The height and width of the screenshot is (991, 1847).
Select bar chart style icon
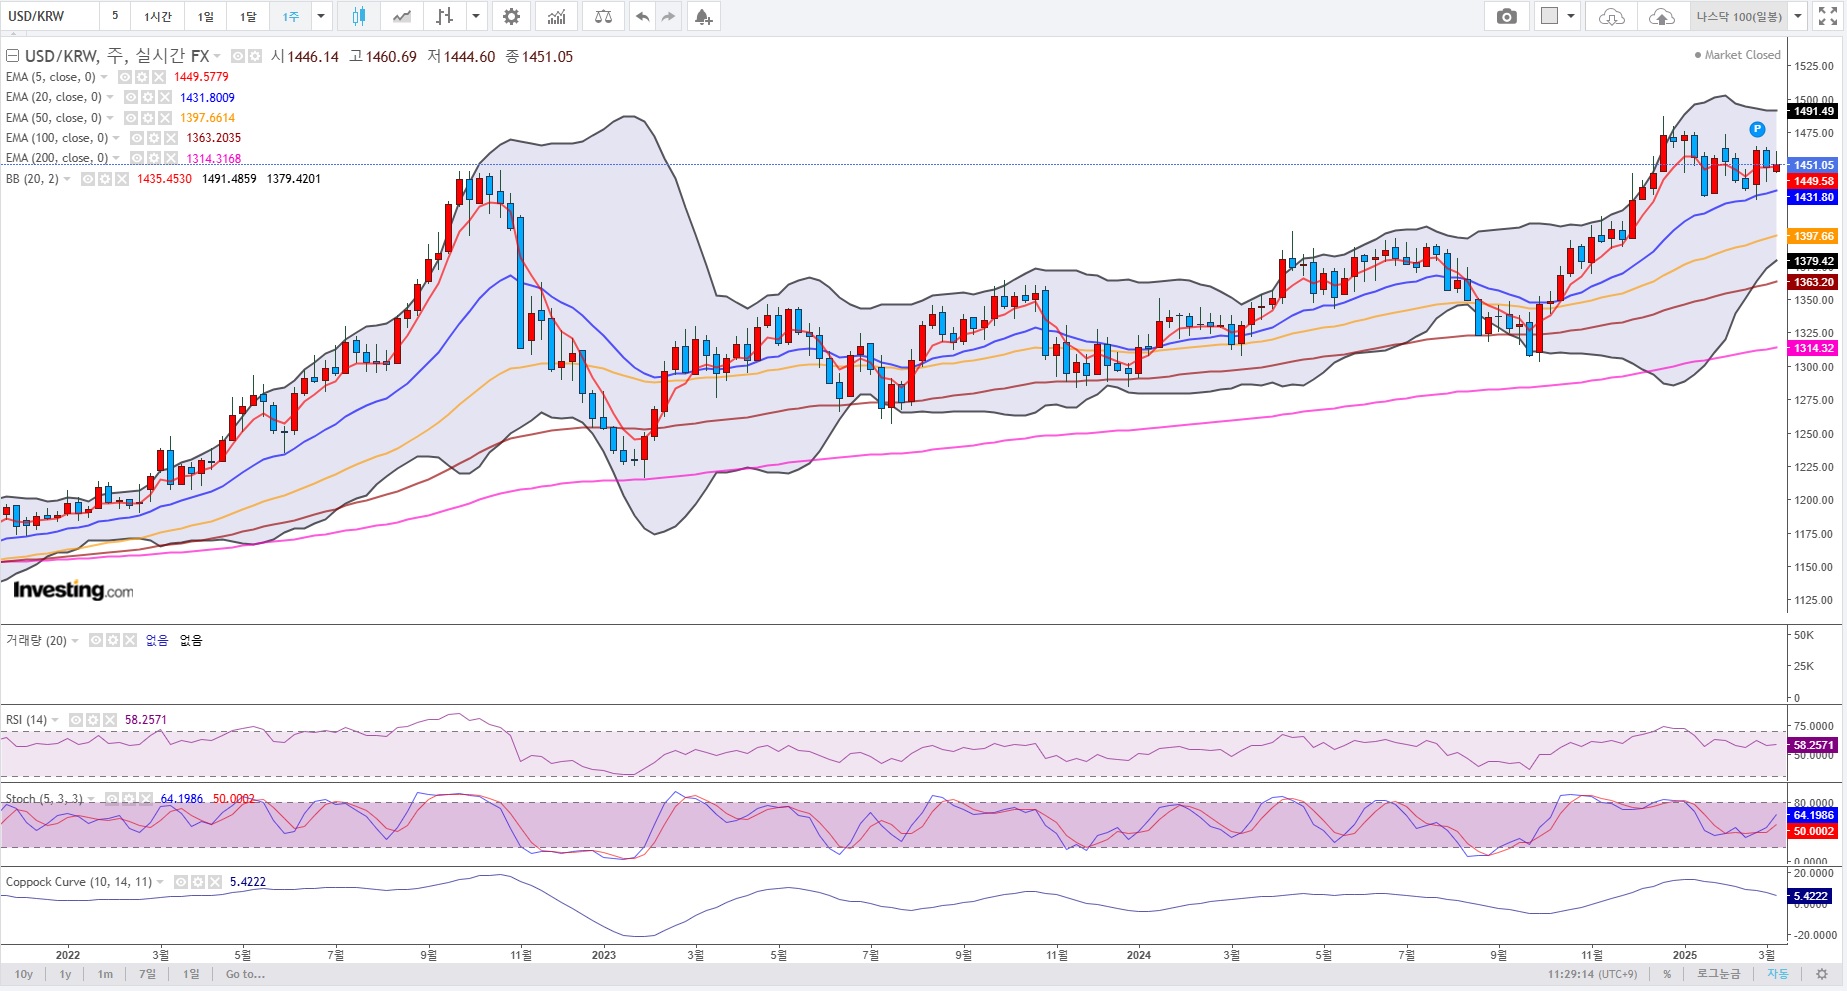coord(445,16)
